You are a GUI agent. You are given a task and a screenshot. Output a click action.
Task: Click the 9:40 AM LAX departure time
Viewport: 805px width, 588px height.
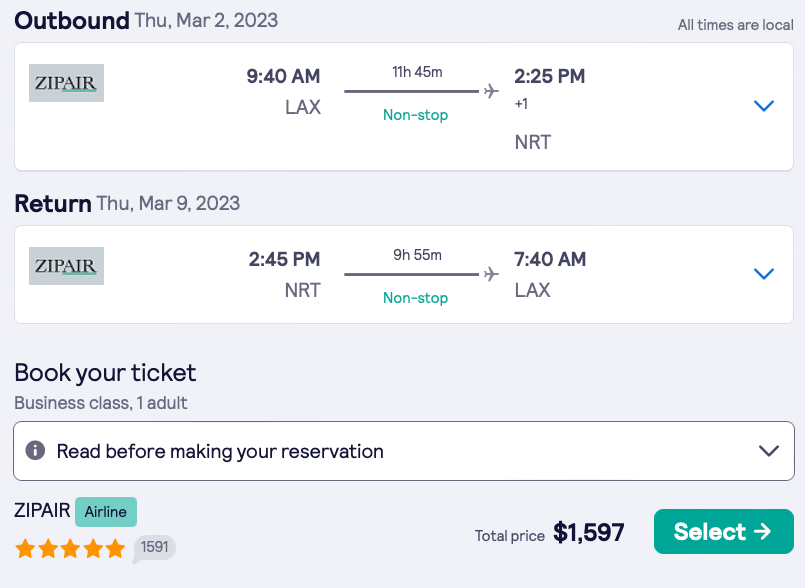(284, 76)
